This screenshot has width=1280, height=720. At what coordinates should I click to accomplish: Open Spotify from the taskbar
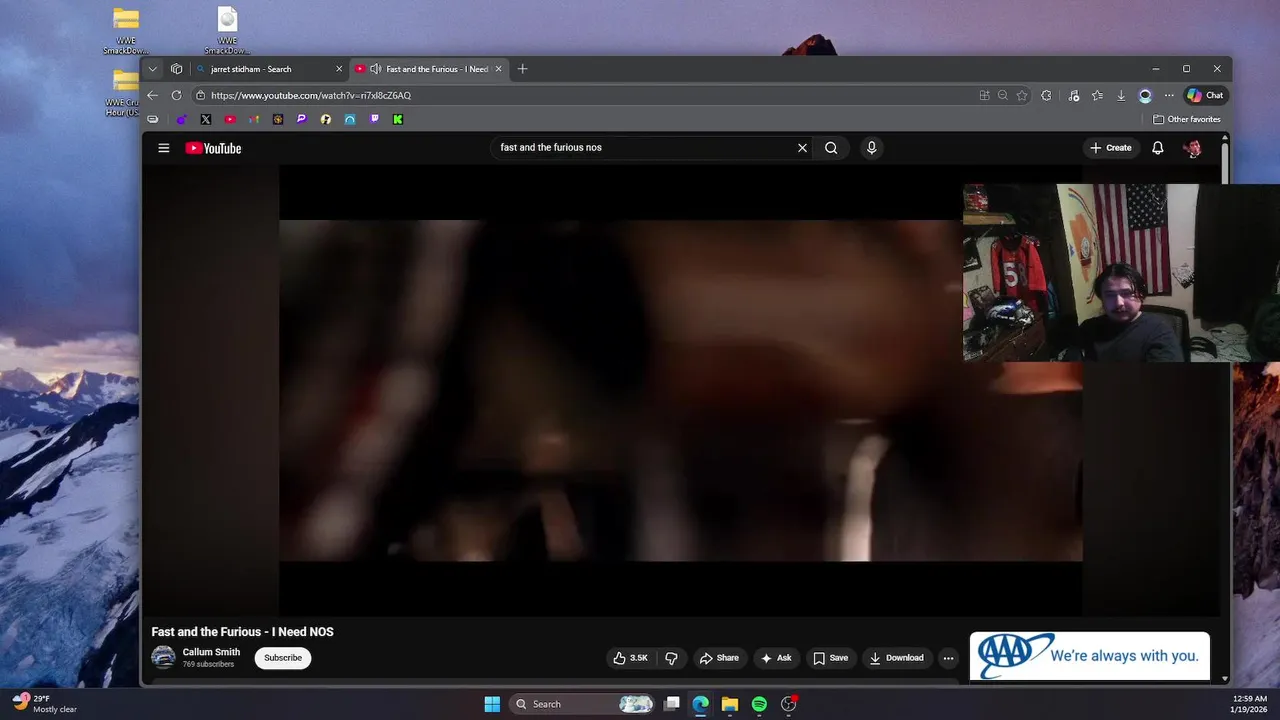[x=759, y=704]
